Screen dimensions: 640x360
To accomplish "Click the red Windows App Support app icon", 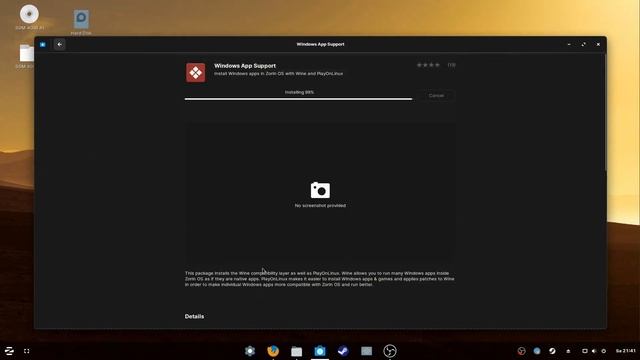I will tap(196, 73).
